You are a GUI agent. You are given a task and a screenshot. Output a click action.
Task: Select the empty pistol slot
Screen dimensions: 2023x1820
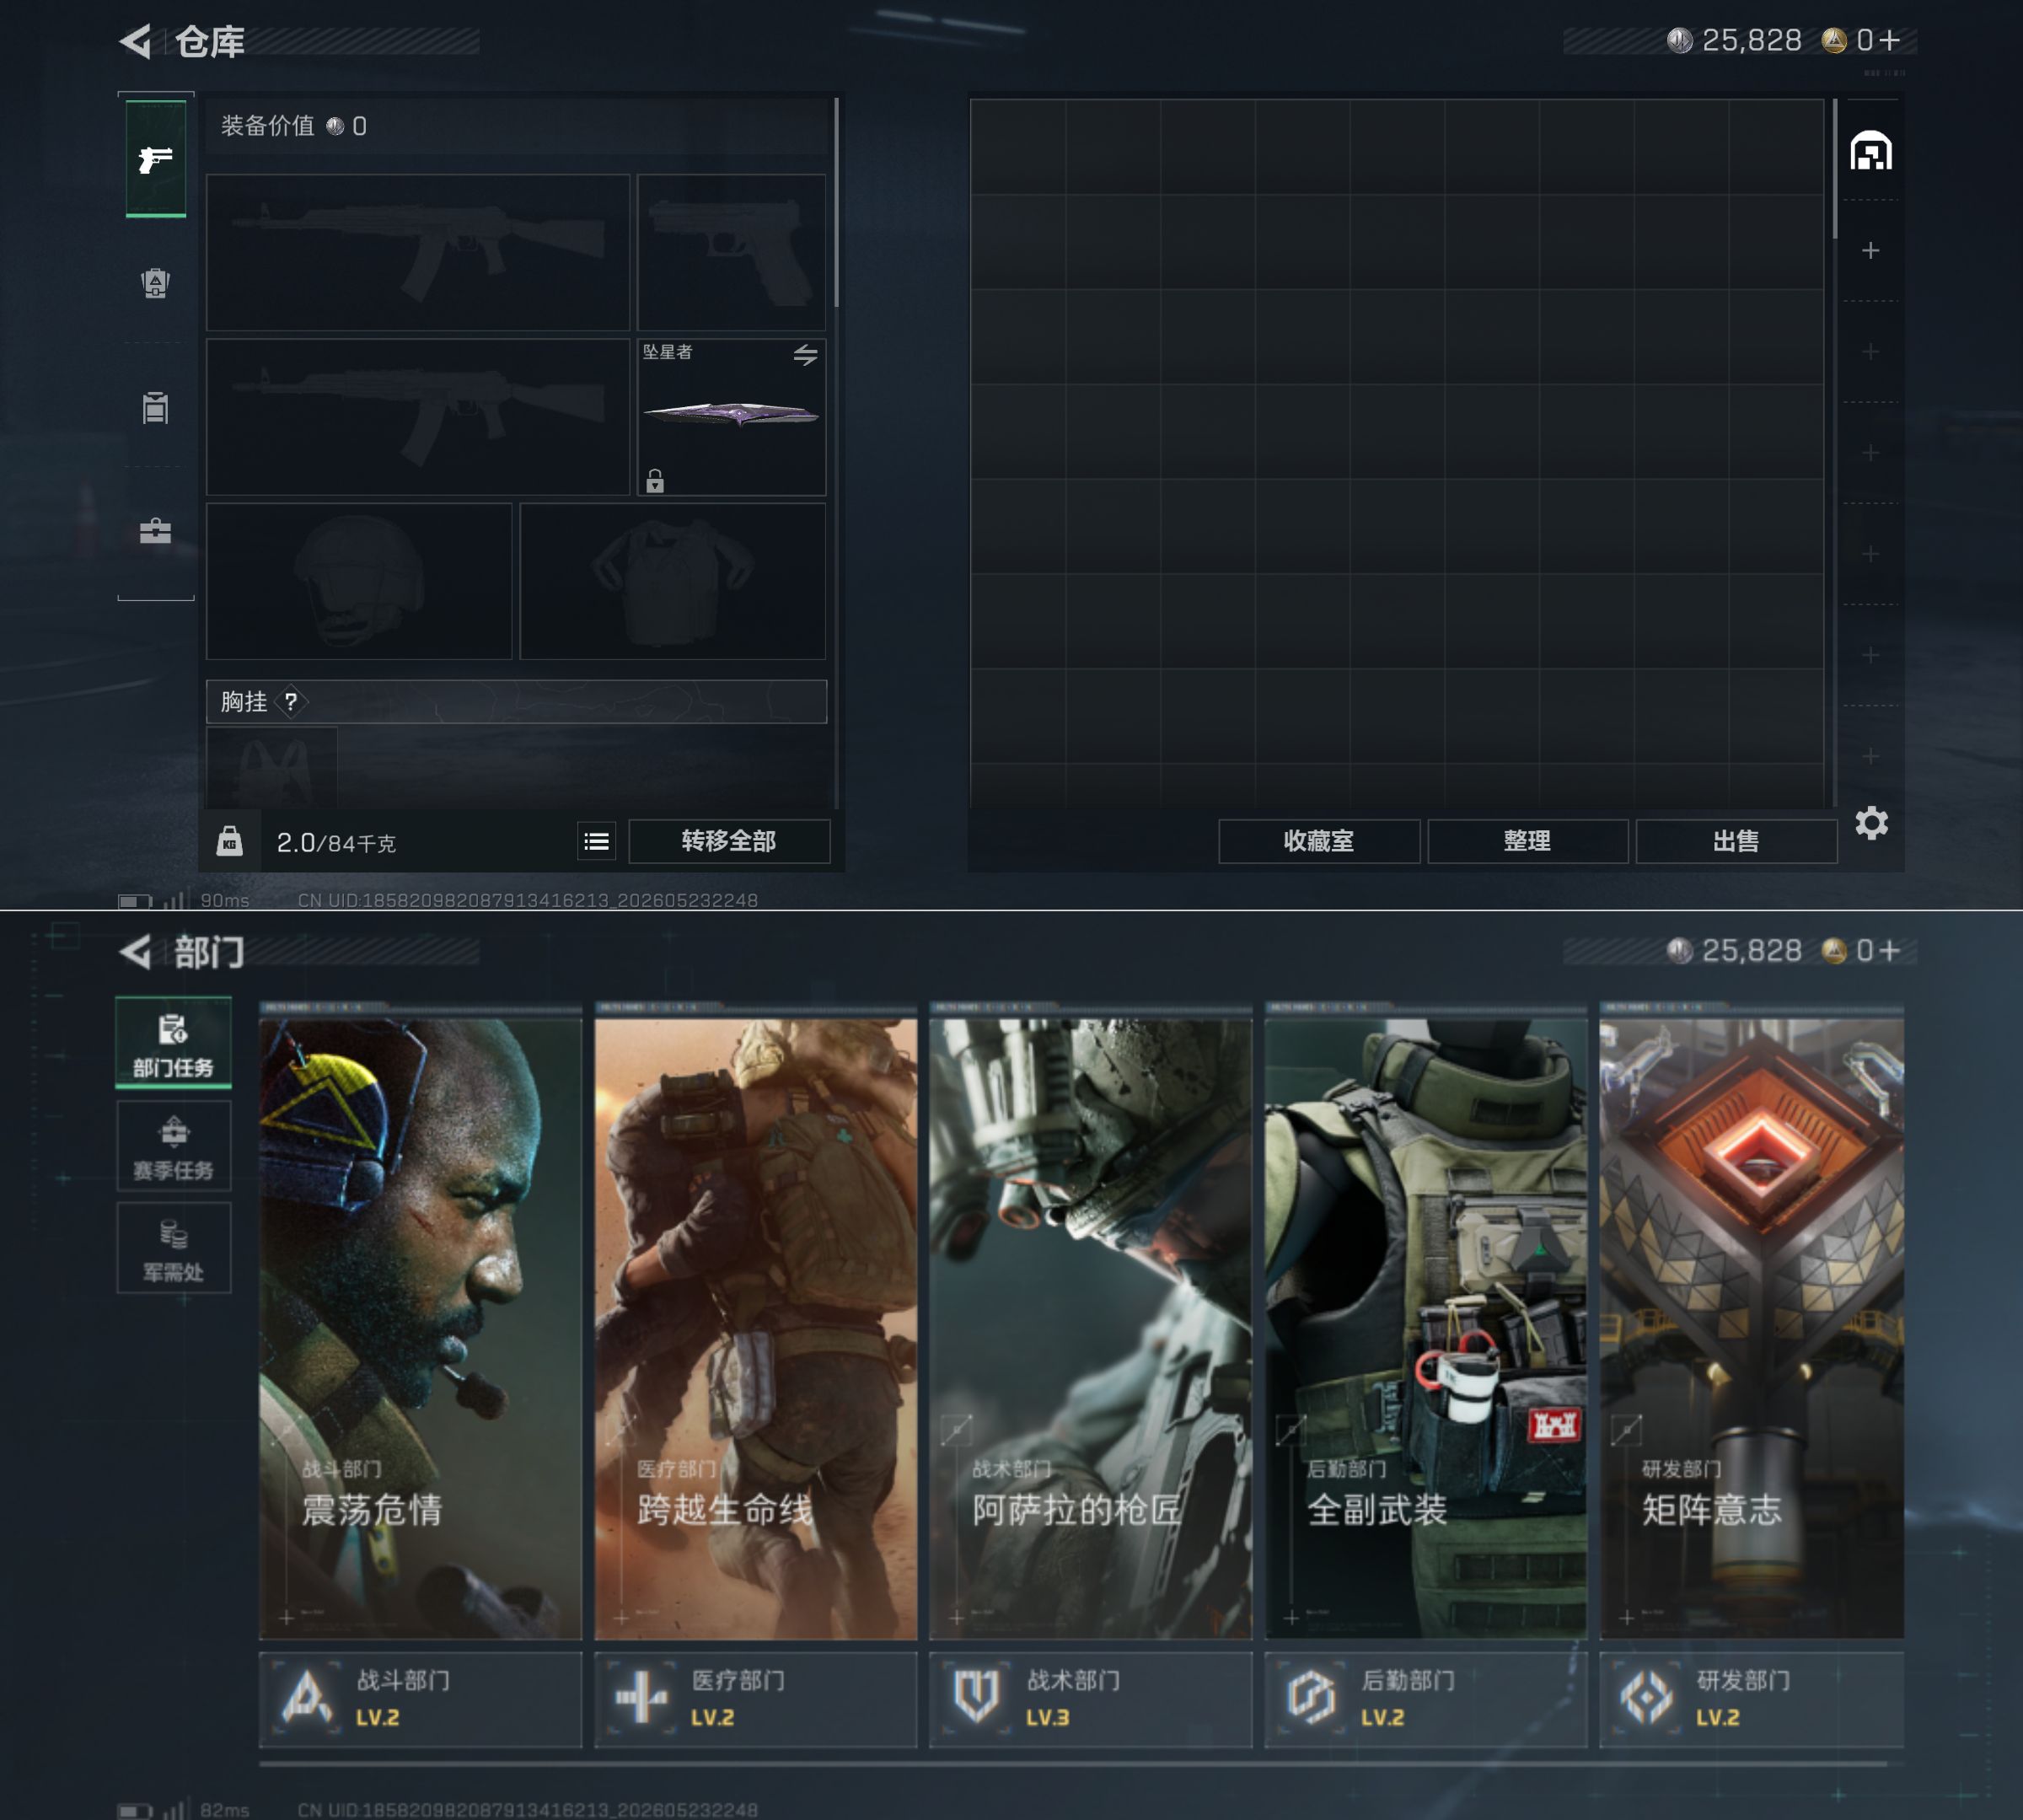pos(732,253)
